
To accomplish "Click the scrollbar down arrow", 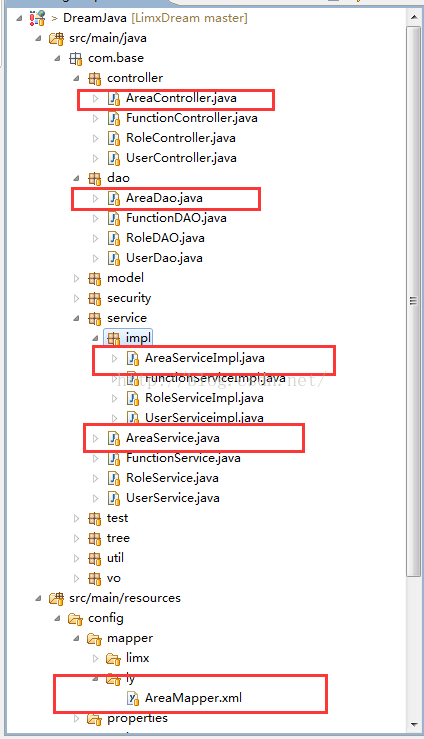I will coord(414,724).
